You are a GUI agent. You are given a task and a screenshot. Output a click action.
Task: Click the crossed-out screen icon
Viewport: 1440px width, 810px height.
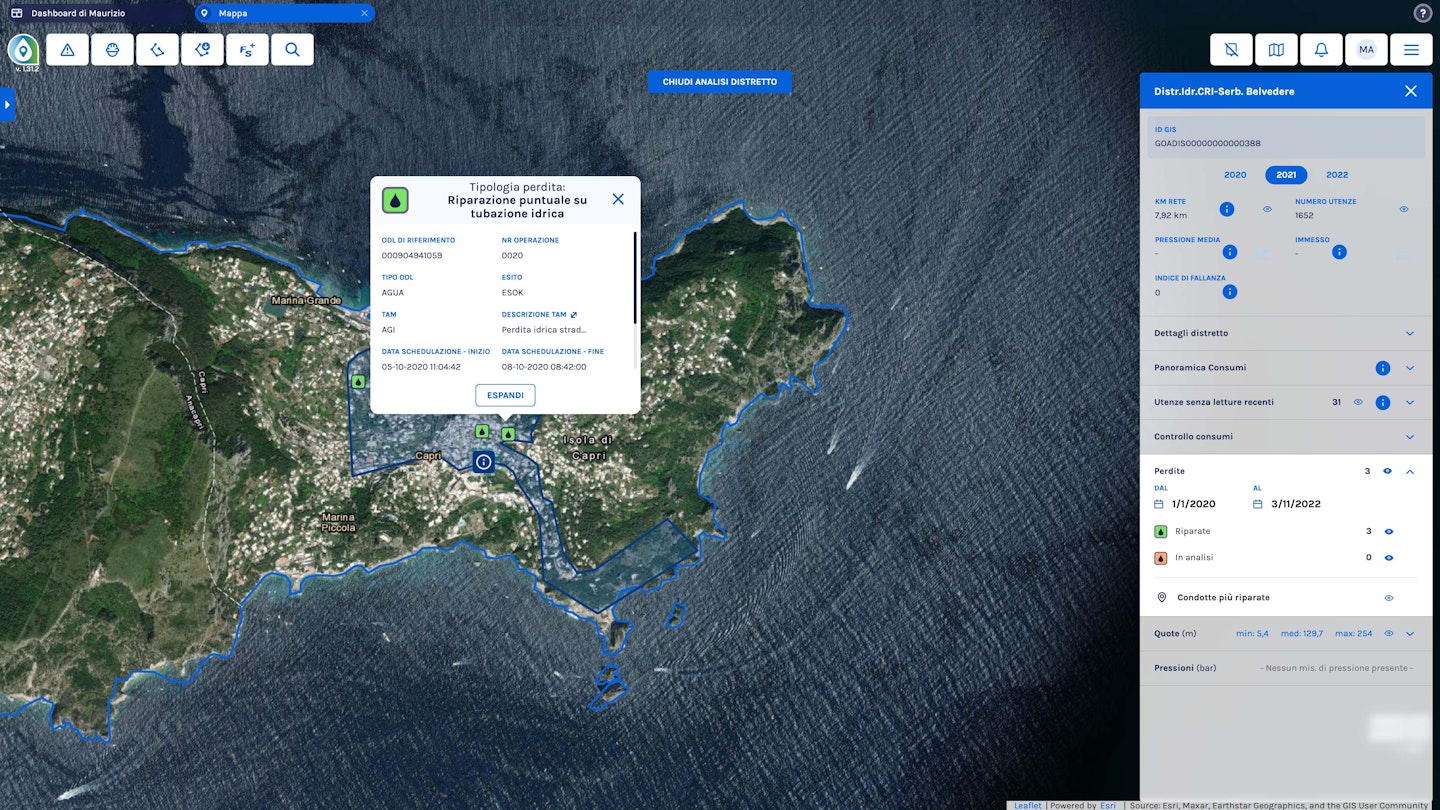pos(1231,50)
